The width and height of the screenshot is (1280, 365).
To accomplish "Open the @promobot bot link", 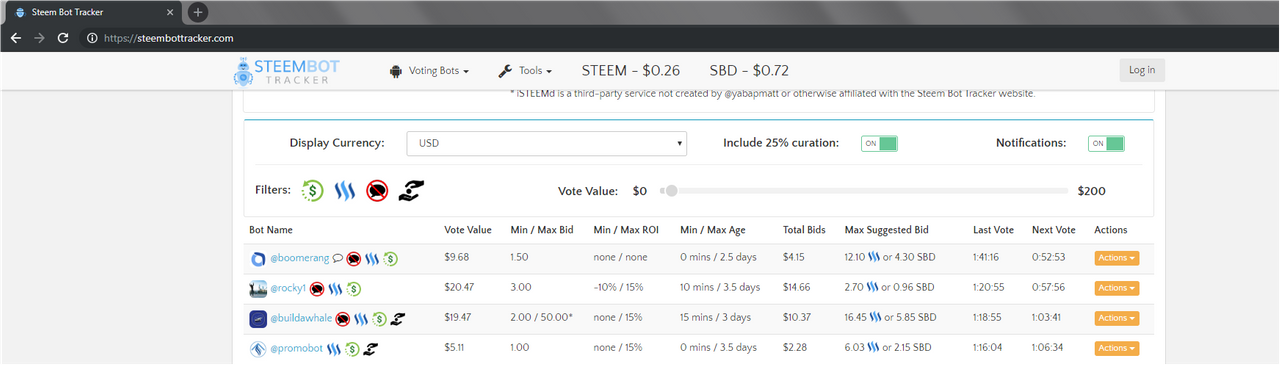I will [x=297, y=349].
